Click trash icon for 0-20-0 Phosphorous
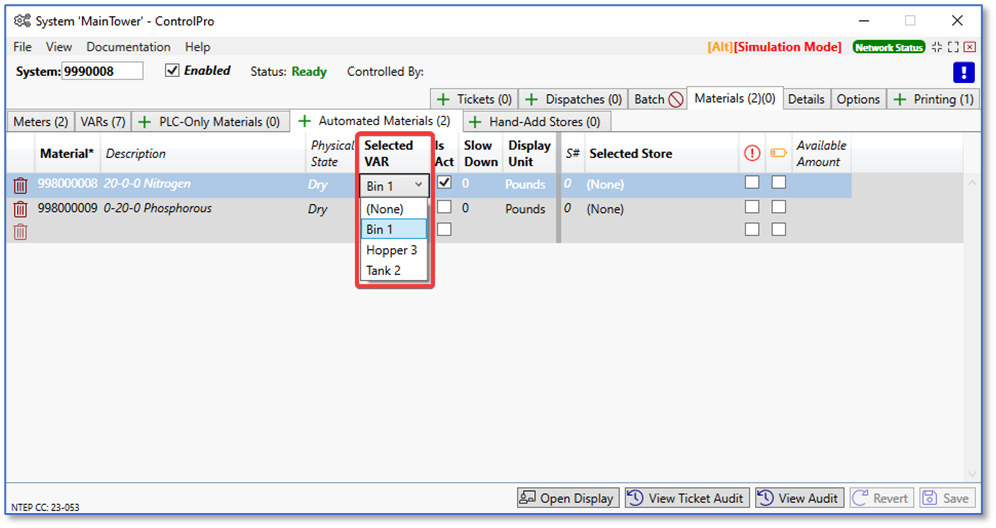Viewport: 996px width, 528px height. pyautogui.click(x=20, y=209)
